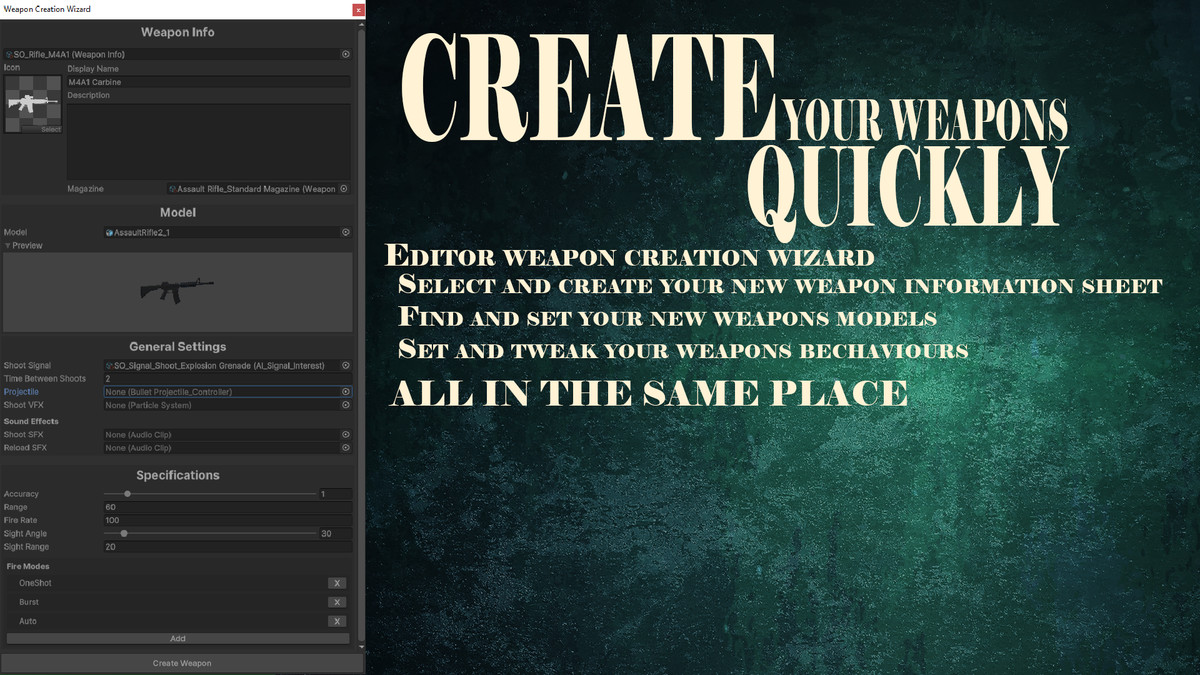Click the Fire Rate value field
The height and width of the screenshot is (675, 1200).
click(x=228, y=520)
